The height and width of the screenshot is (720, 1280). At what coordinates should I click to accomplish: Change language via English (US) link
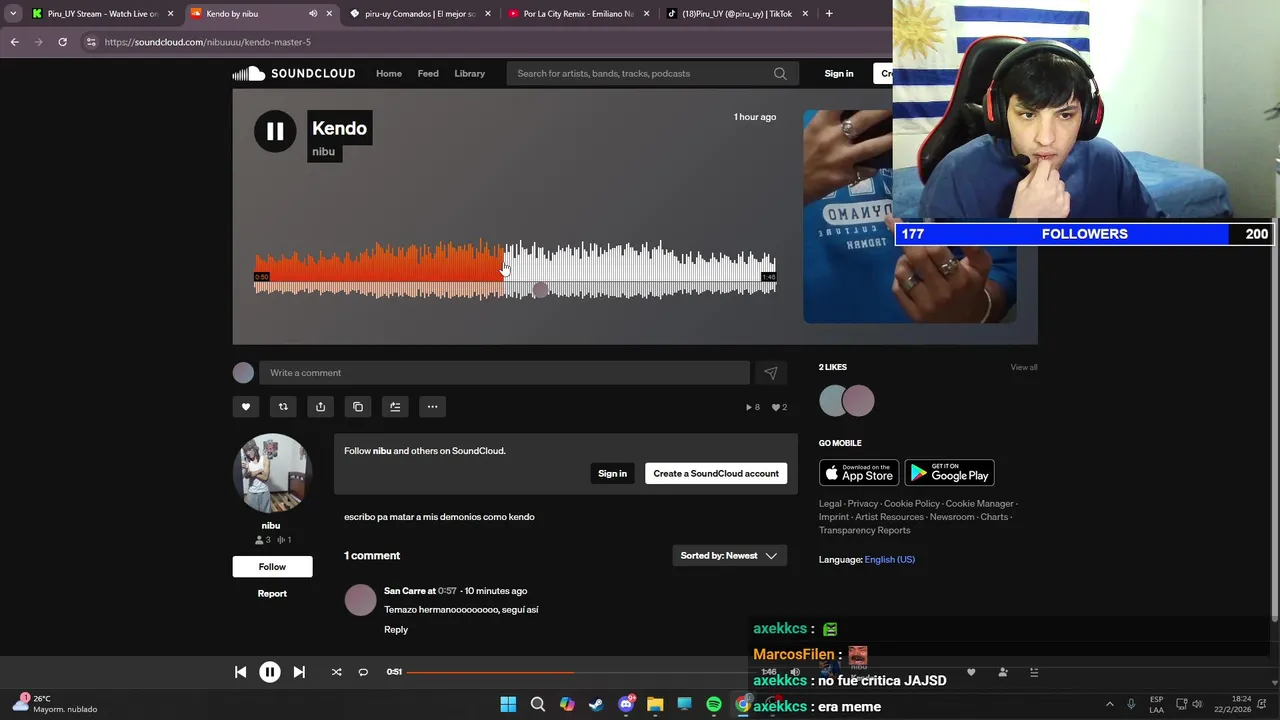tap(890, 560)
